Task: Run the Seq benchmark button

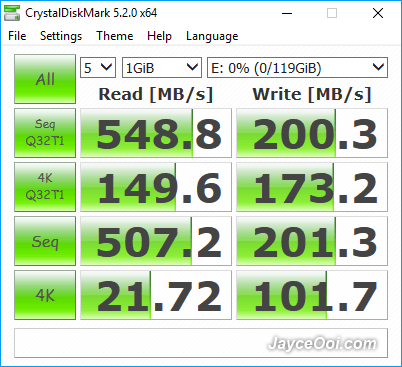Action: (x=45, y=241)
